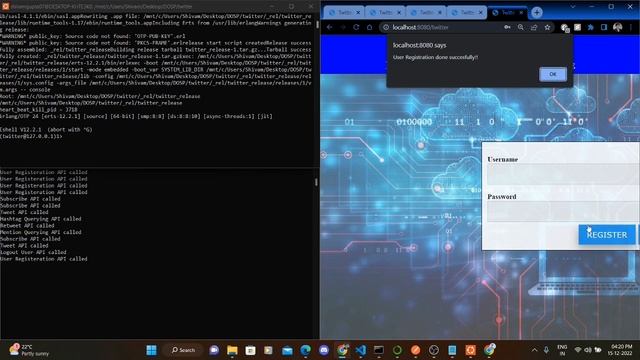The width and height of the screenshot is (640, 360).
Task: Open the terminal app in taskbar
Action: [379, 350]
